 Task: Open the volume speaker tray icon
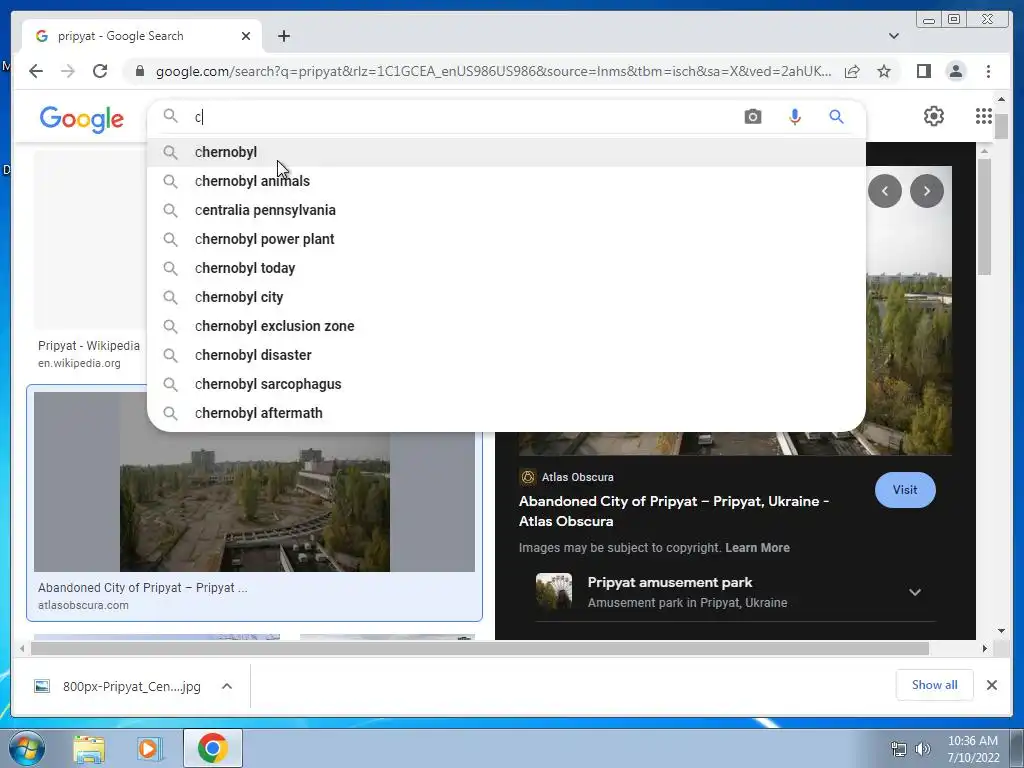click(922, 749)
